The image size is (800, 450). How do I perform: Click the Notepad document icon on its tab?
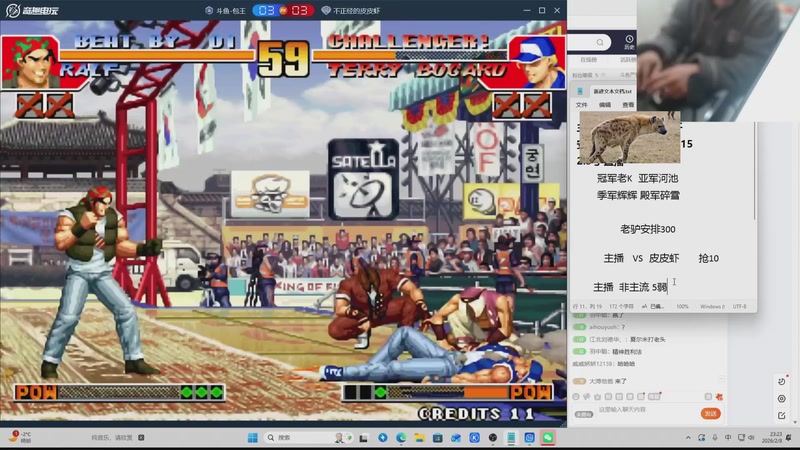[580, 91]
